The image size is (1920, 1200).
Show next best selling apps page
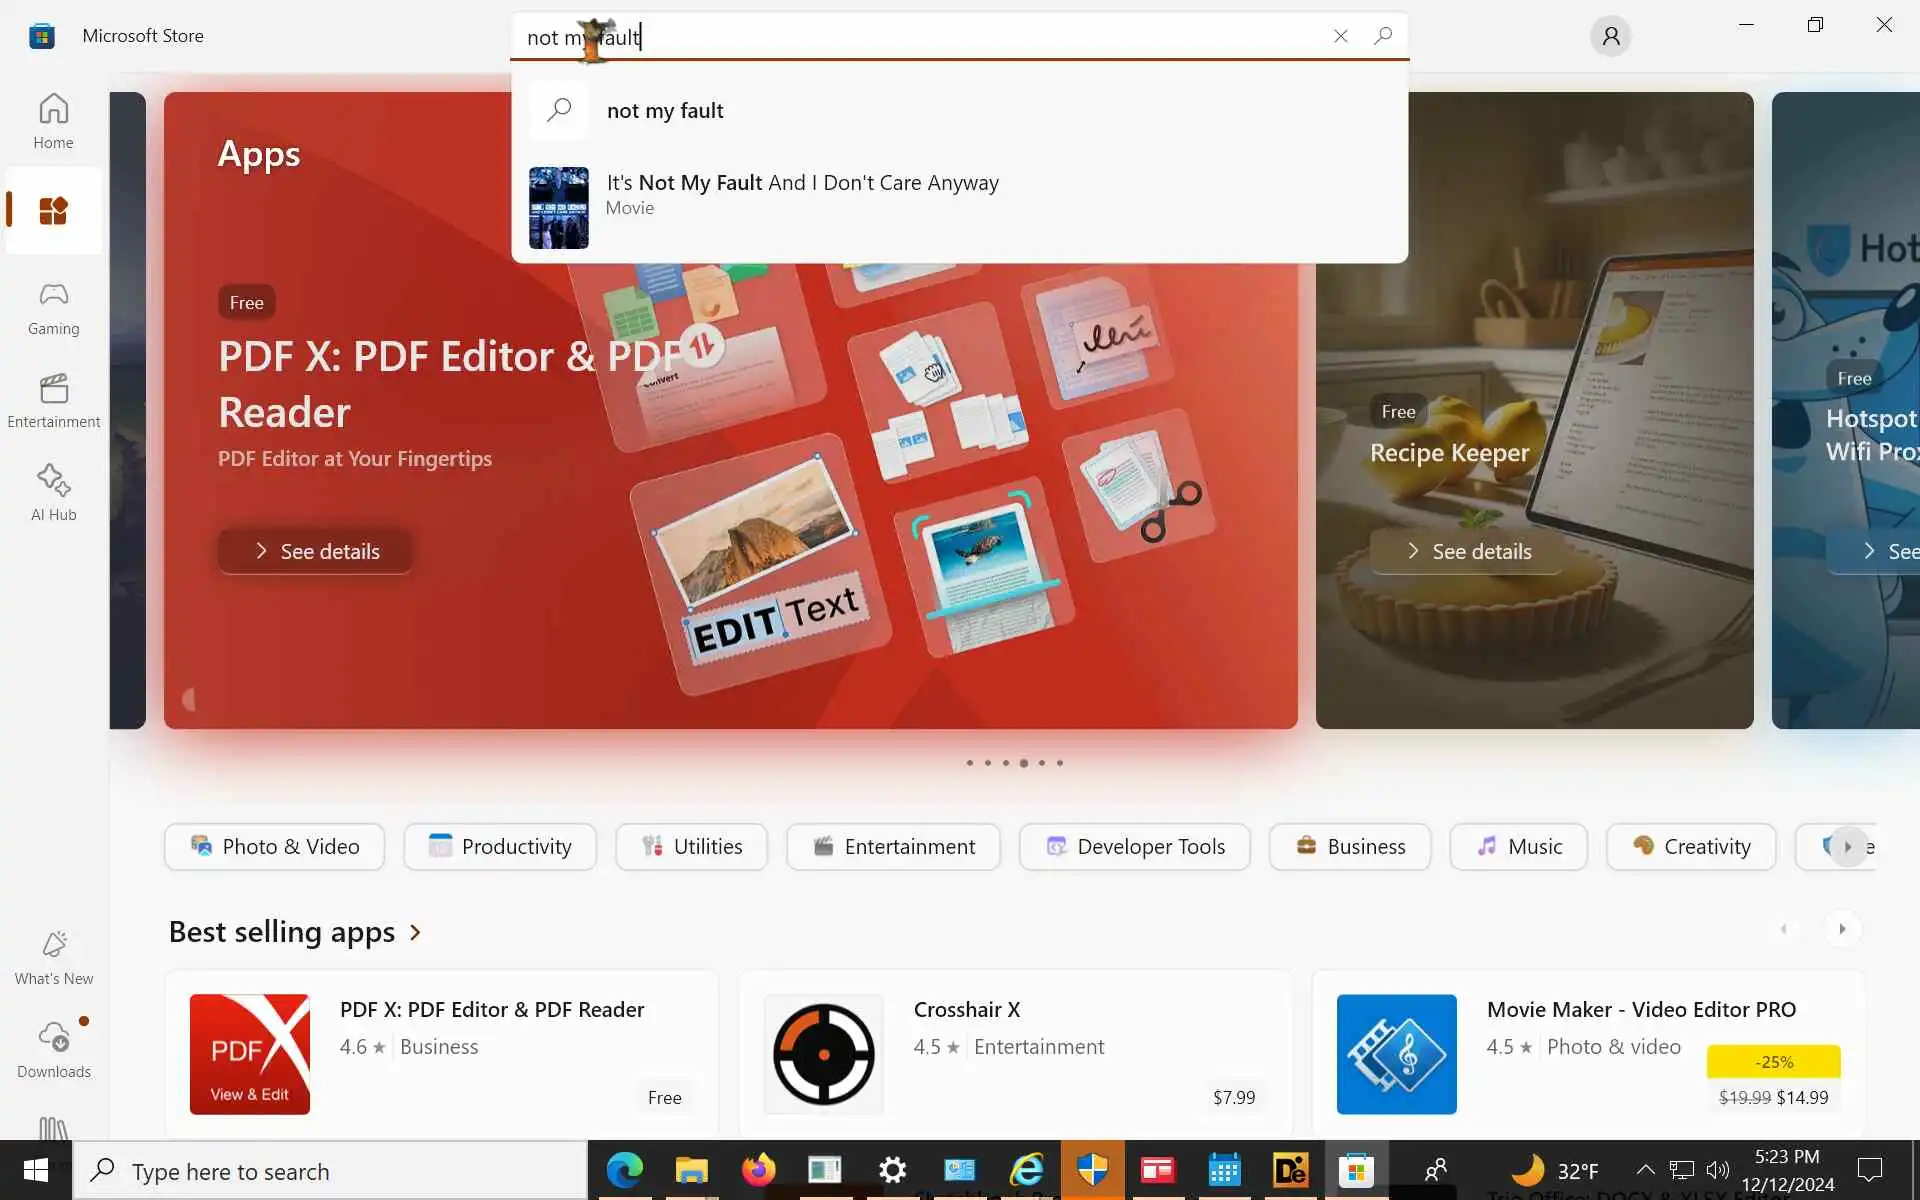1842,929
